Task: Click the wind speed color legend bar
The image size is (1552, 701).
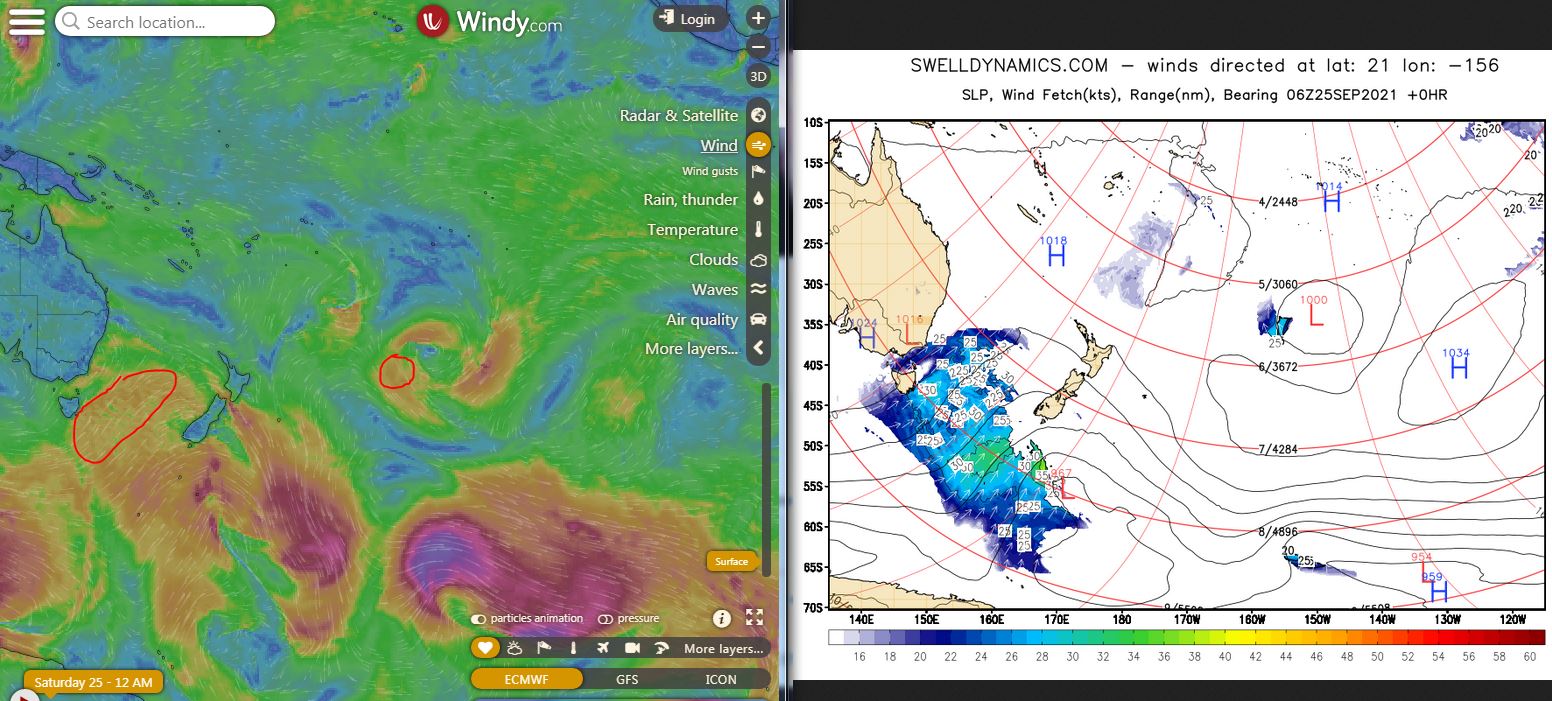Action: (1186, 637)
